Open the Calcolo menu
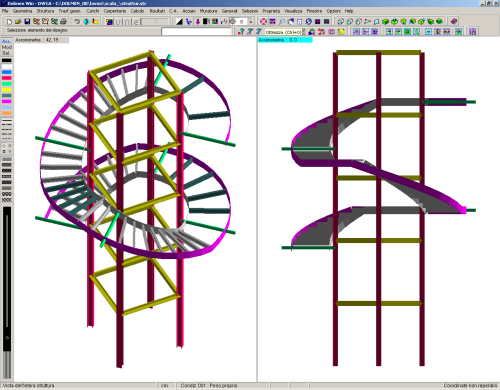The image size is (500, 390). tap(137, 11)
